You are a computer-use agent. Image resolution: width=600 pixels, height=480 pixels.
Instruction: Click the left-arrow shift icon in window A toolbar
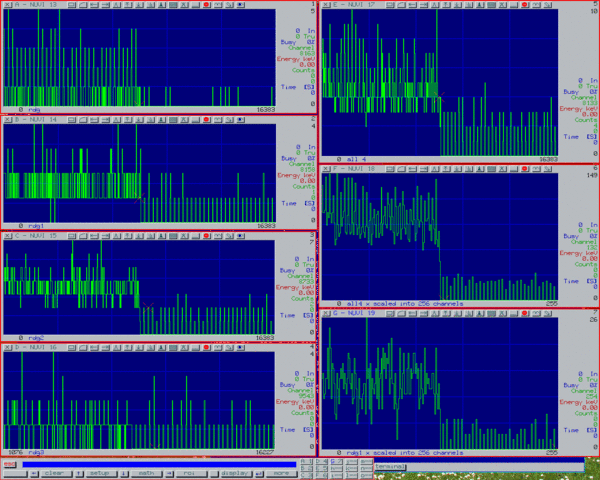click(94, 5)
